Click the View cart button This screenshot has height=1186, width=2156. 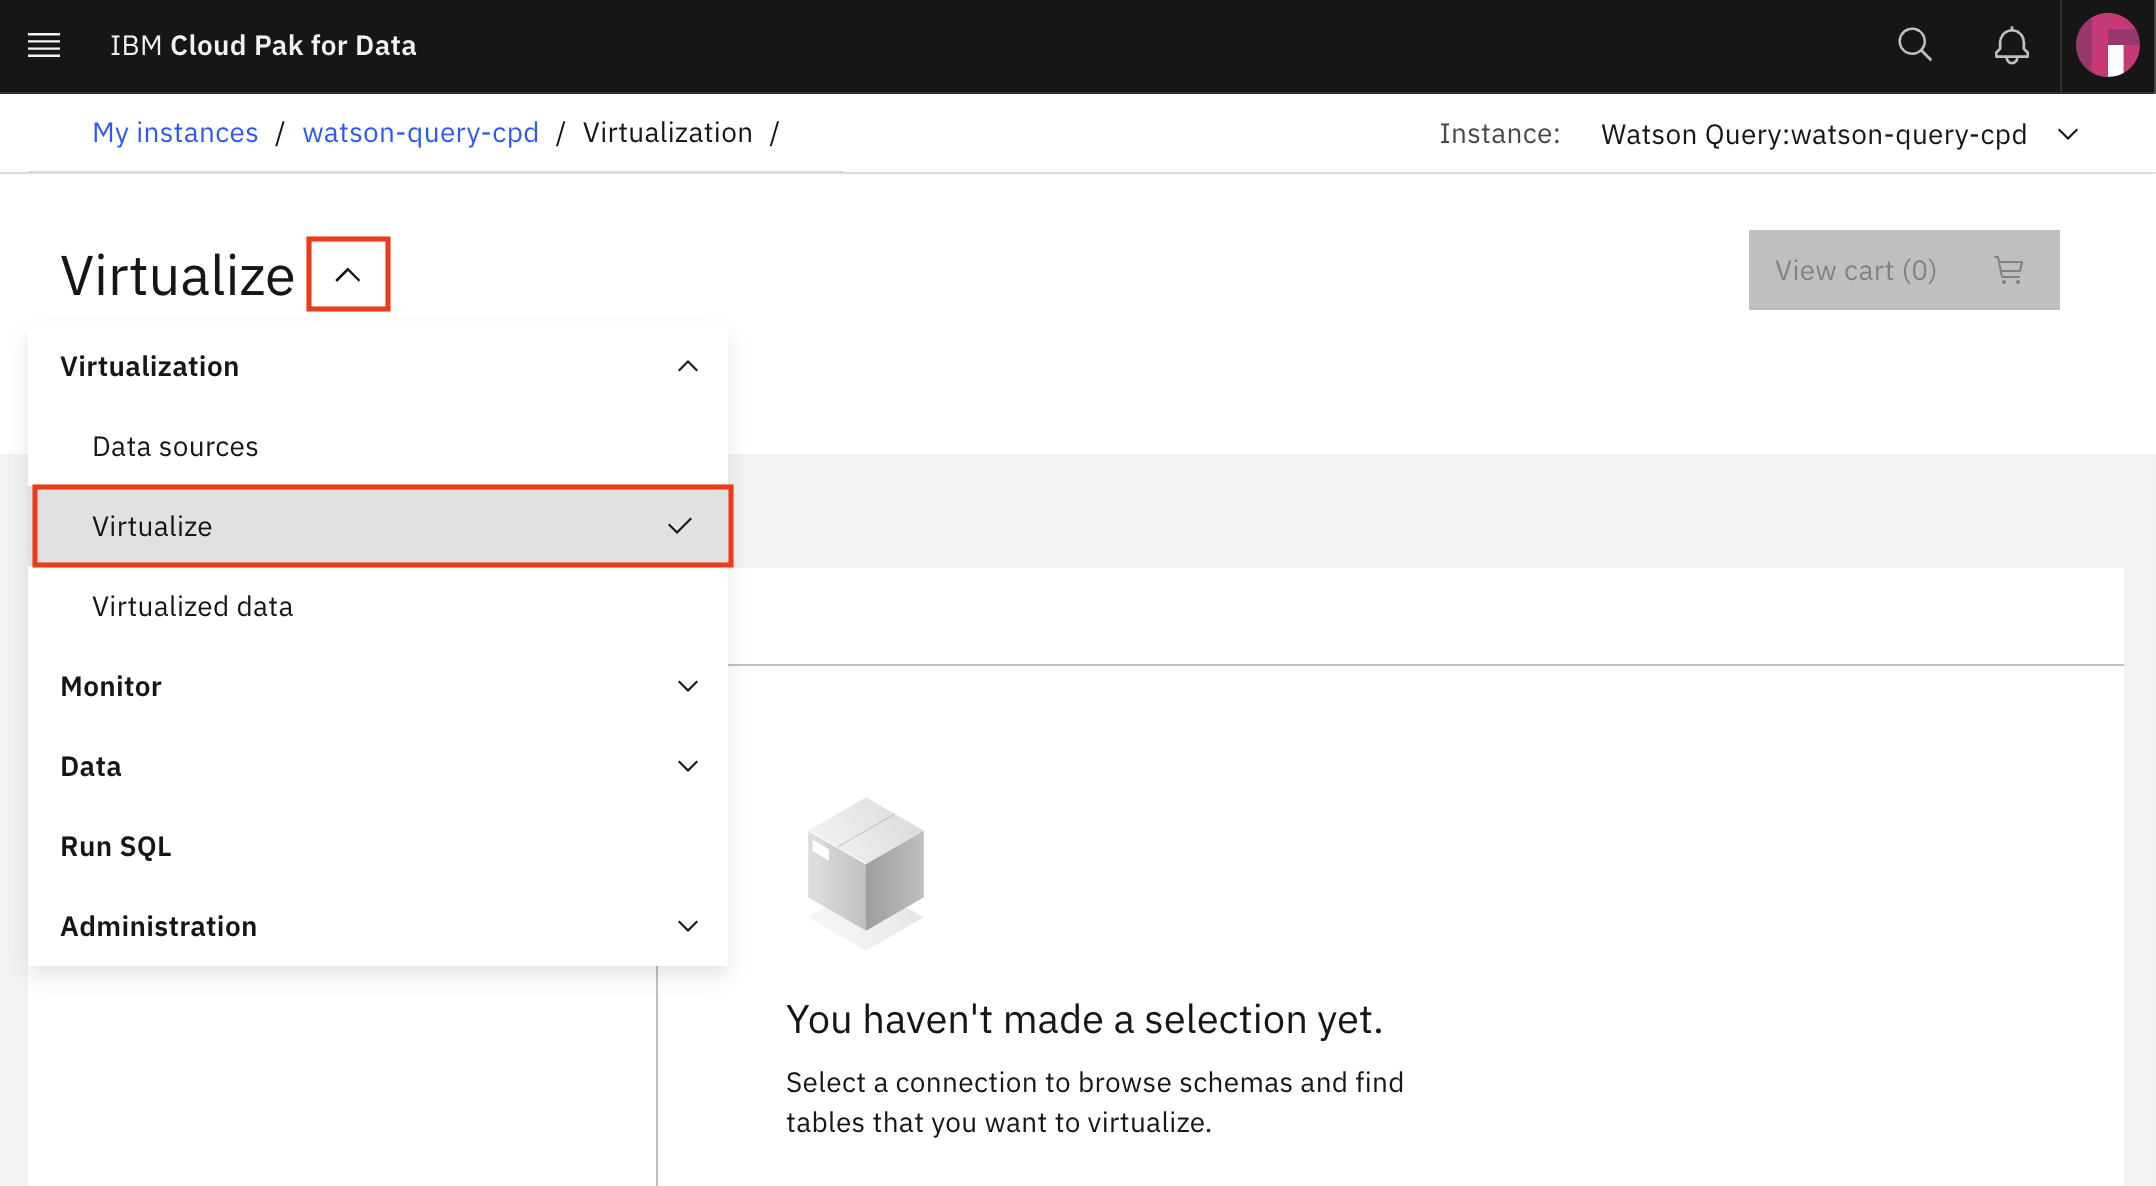1903,269
